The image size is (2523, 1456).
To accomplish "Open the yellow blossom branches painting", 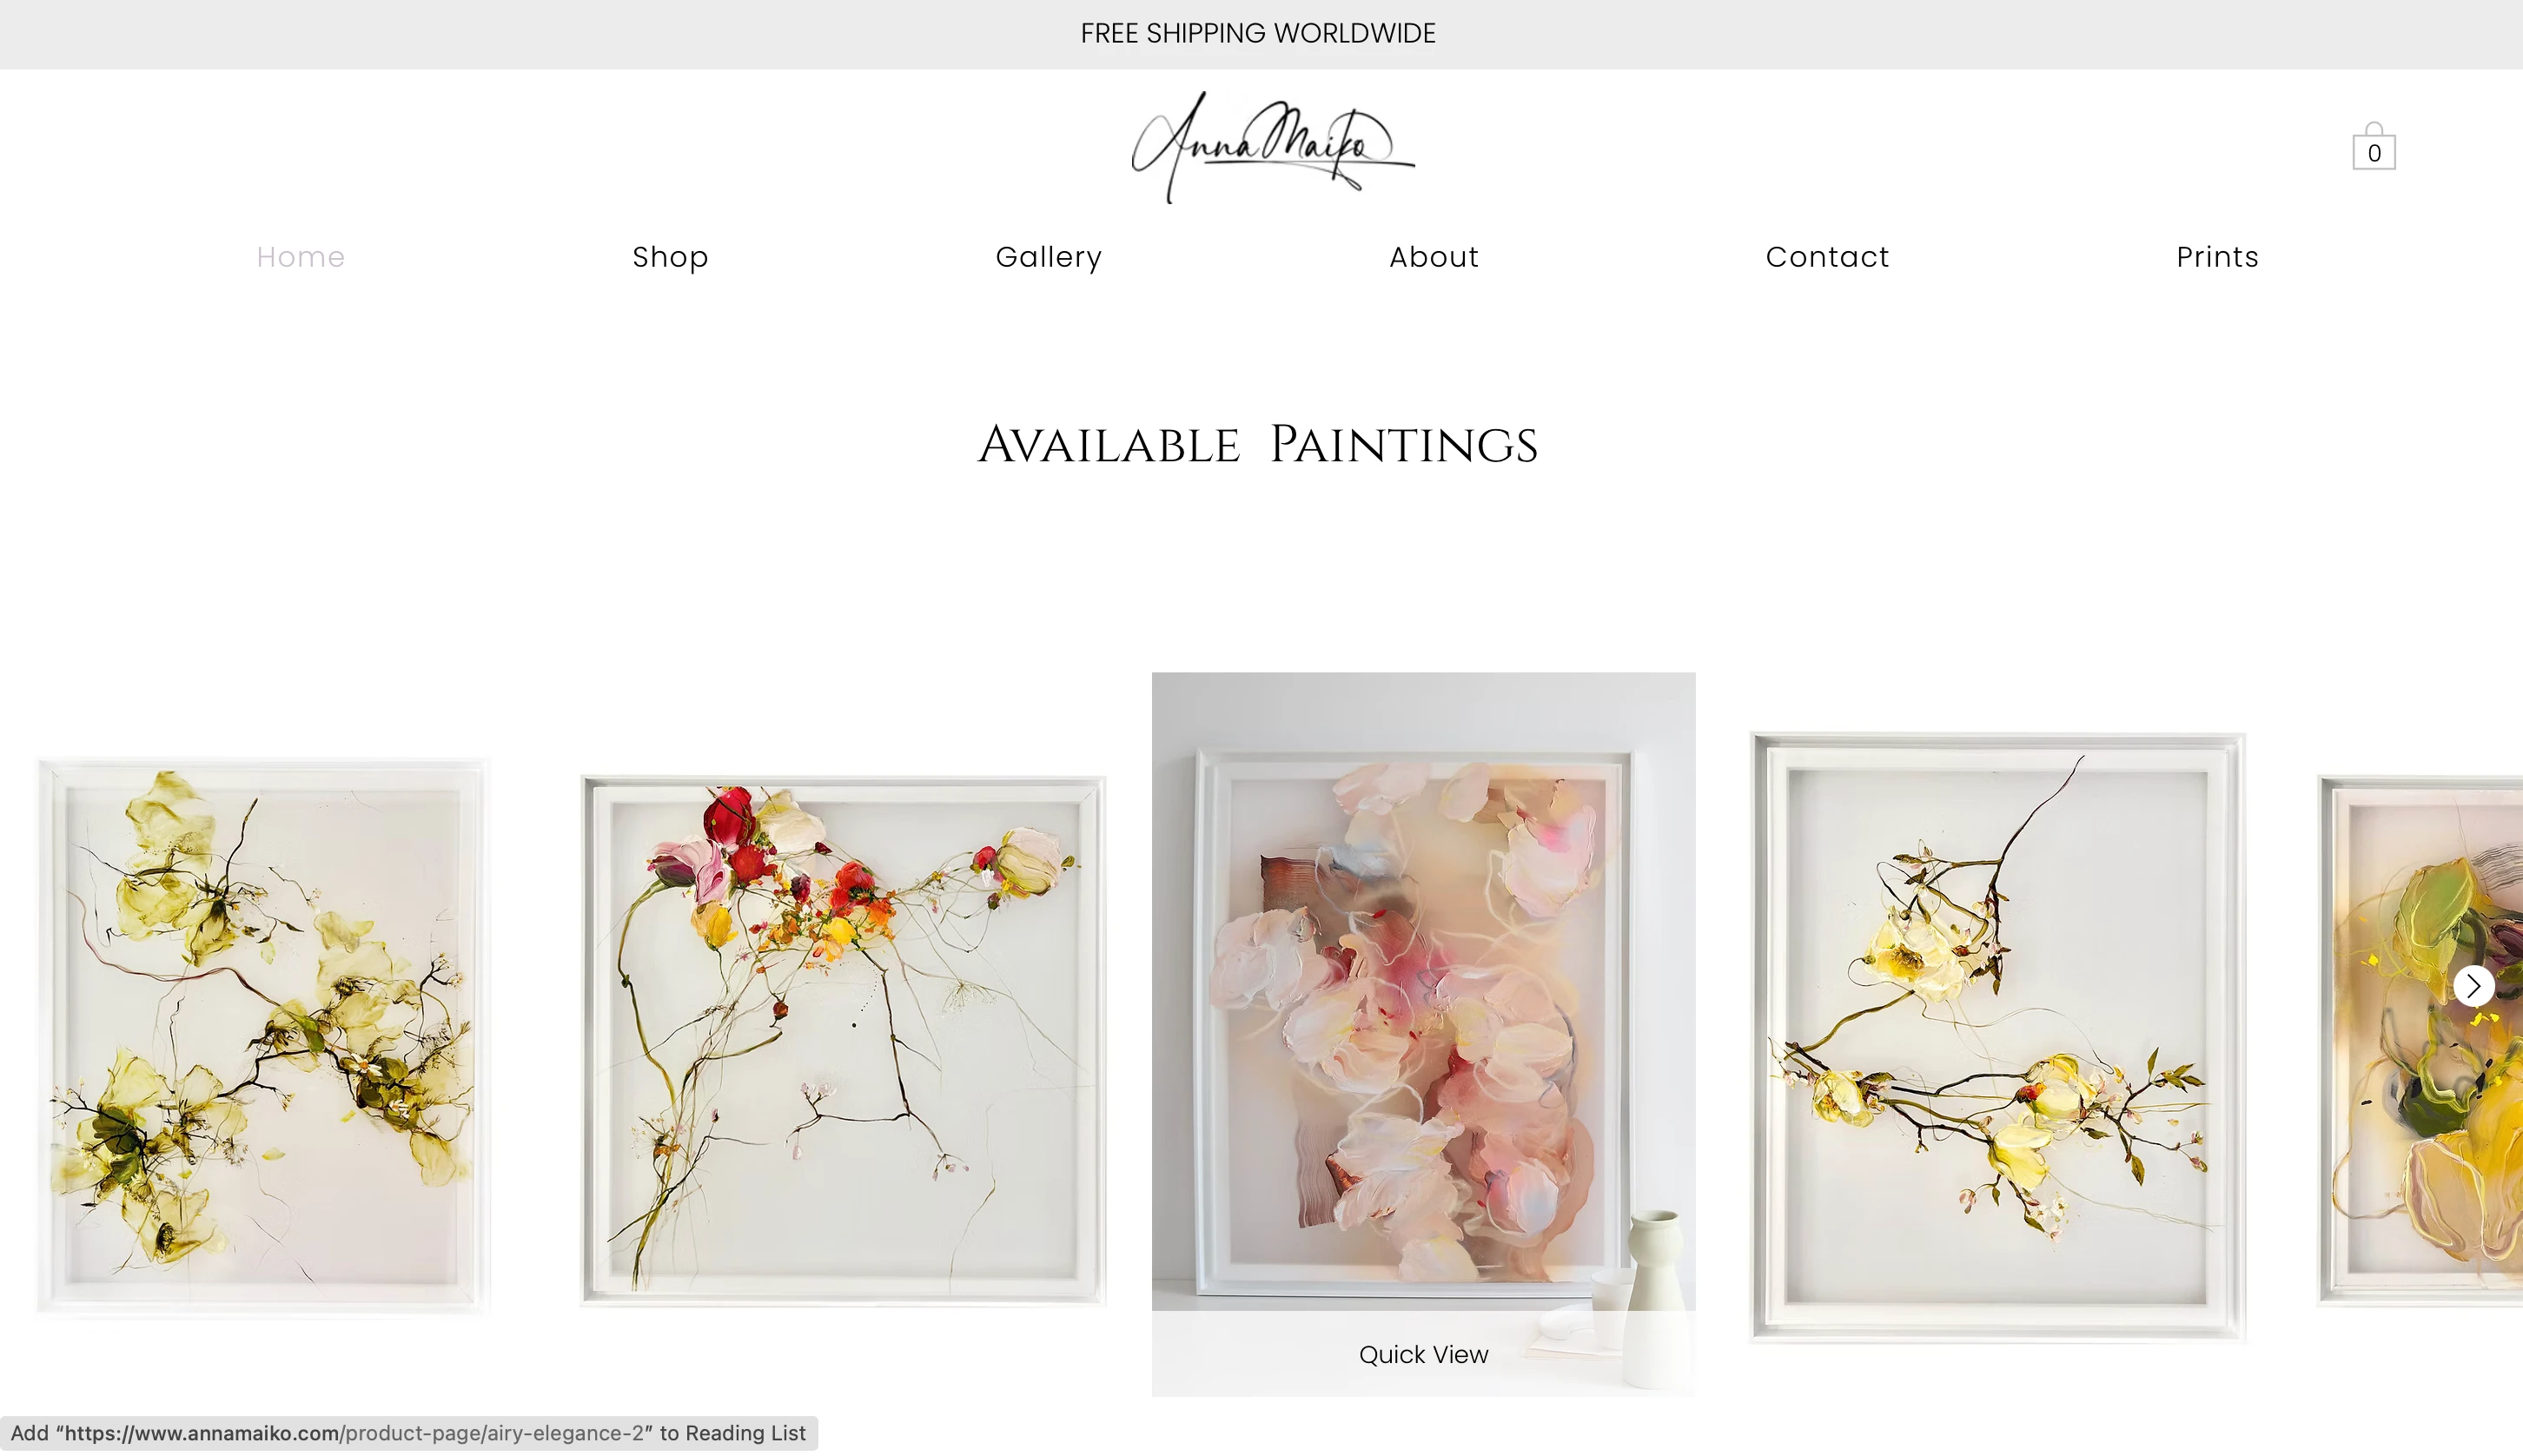I will tap(1997, 1036).
